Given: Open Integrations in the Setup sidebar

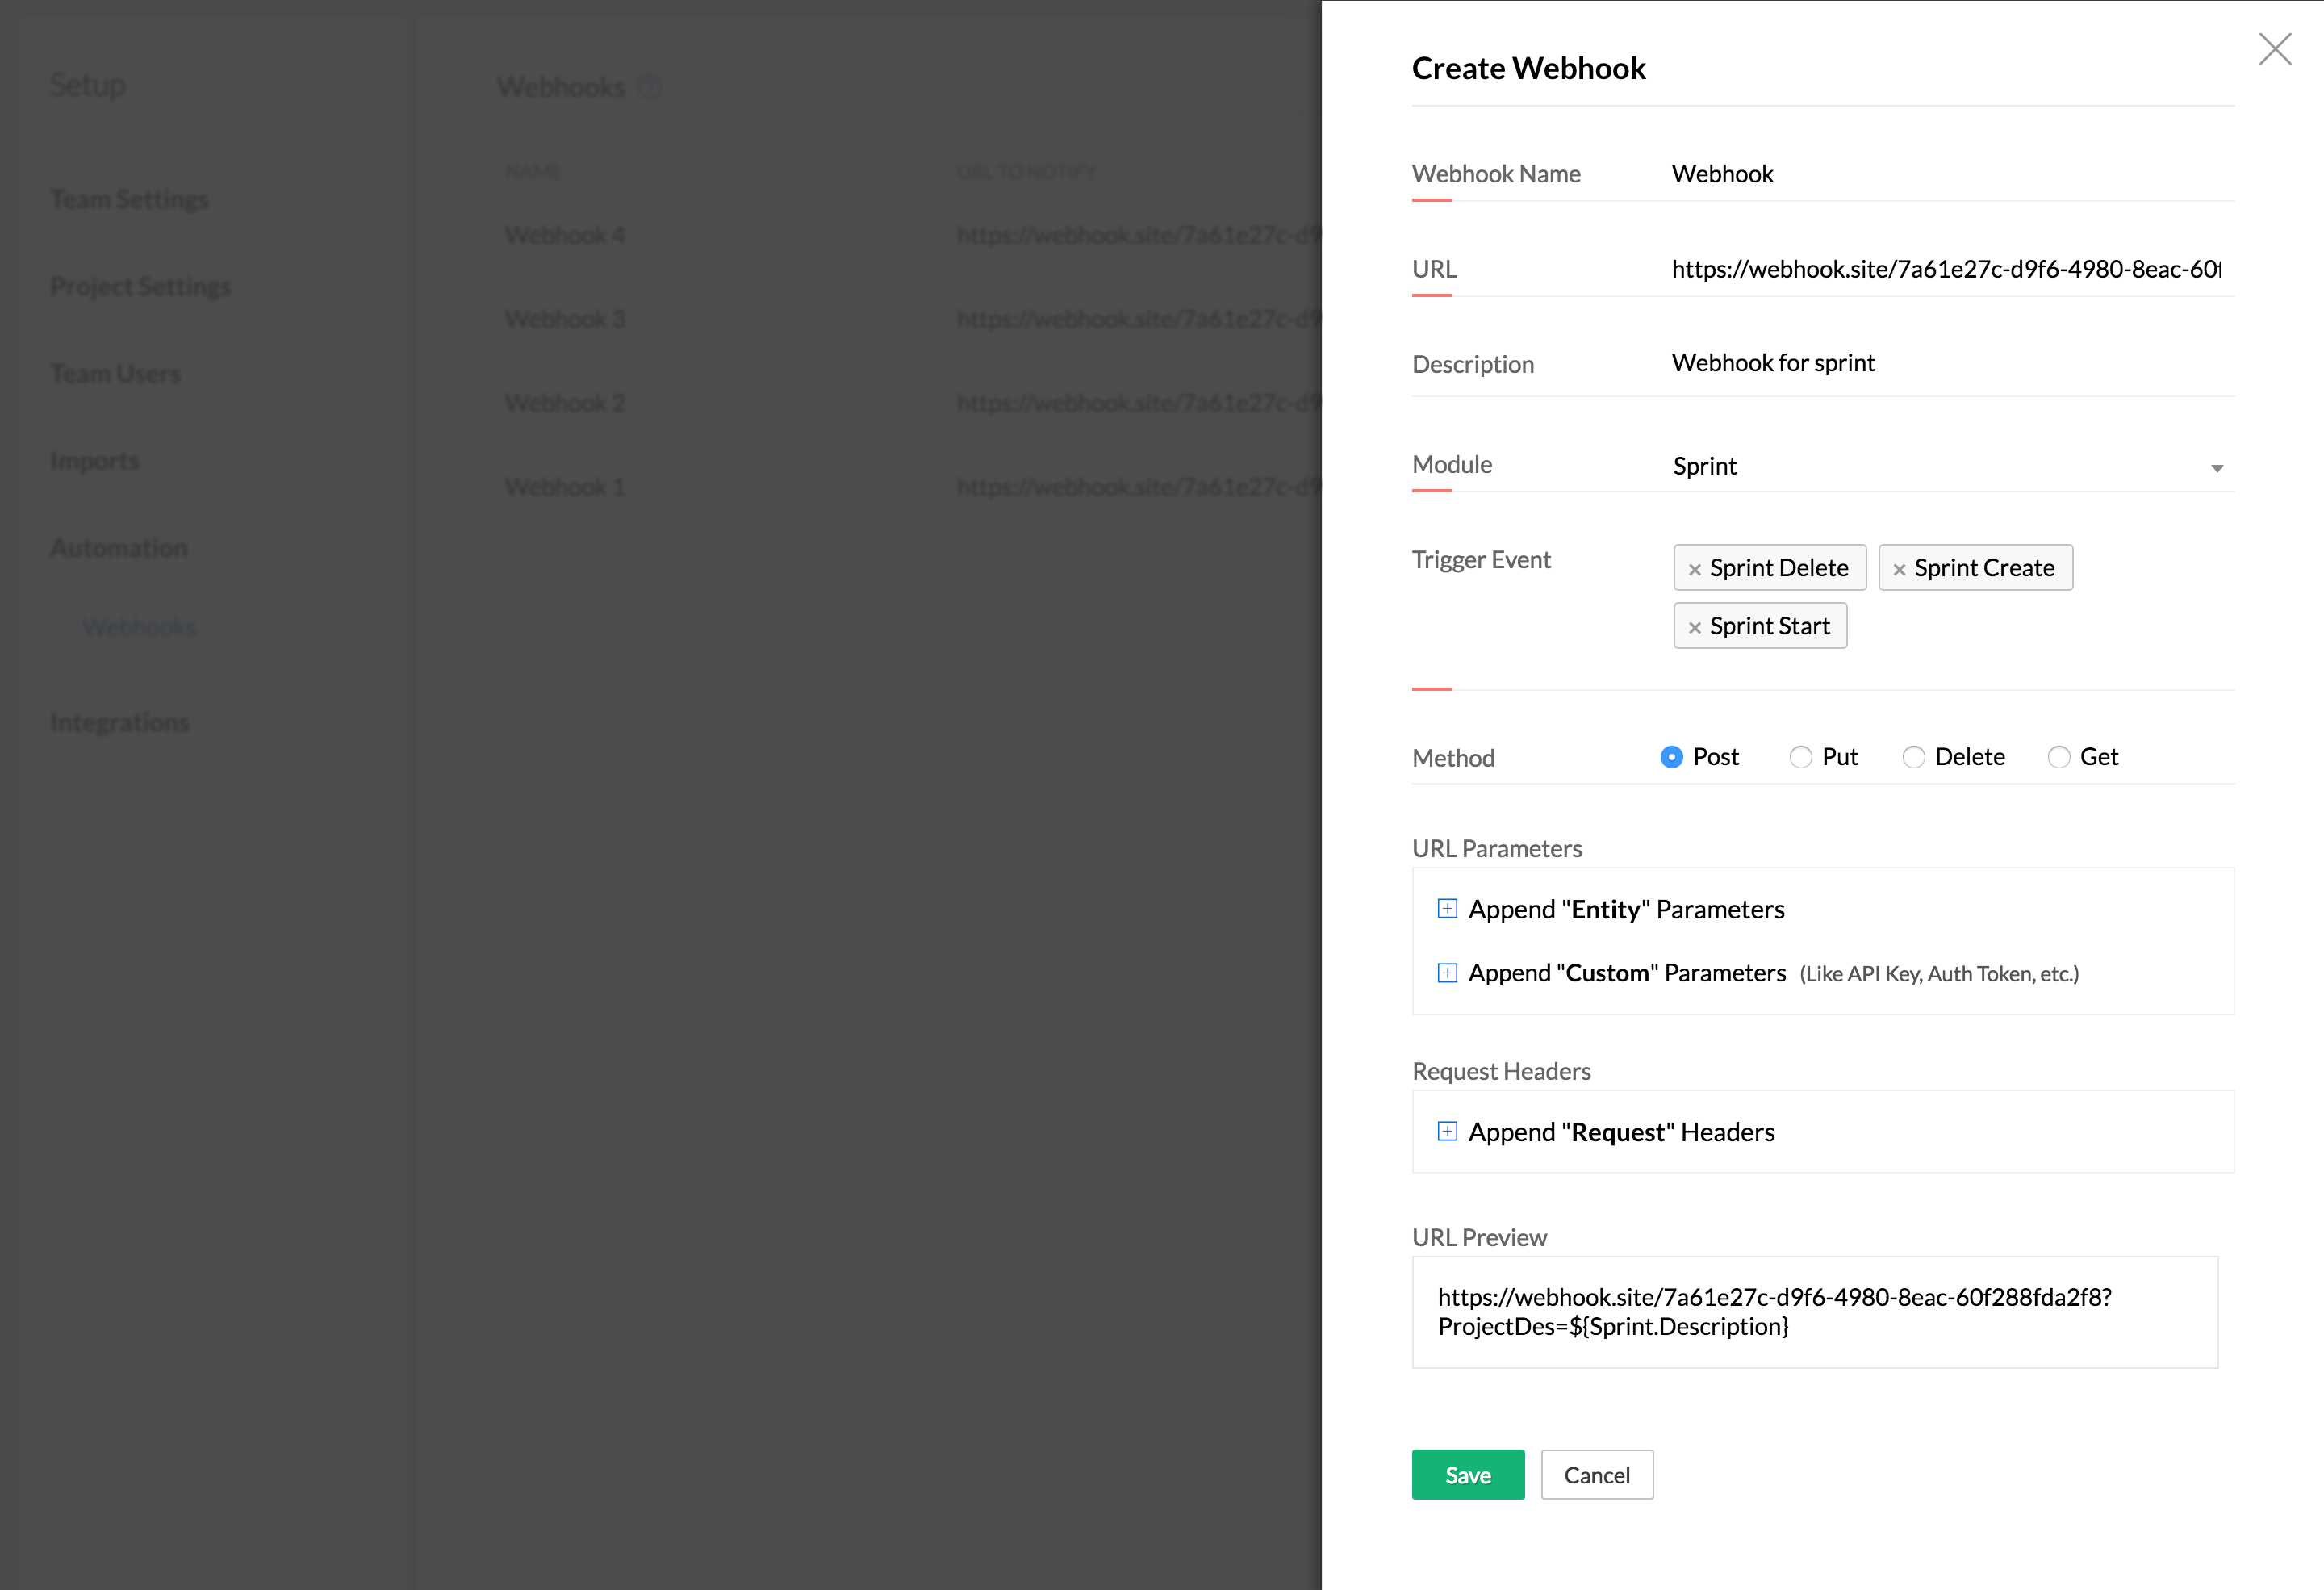Looking at the screenshot, I should (x=120, y=722).
